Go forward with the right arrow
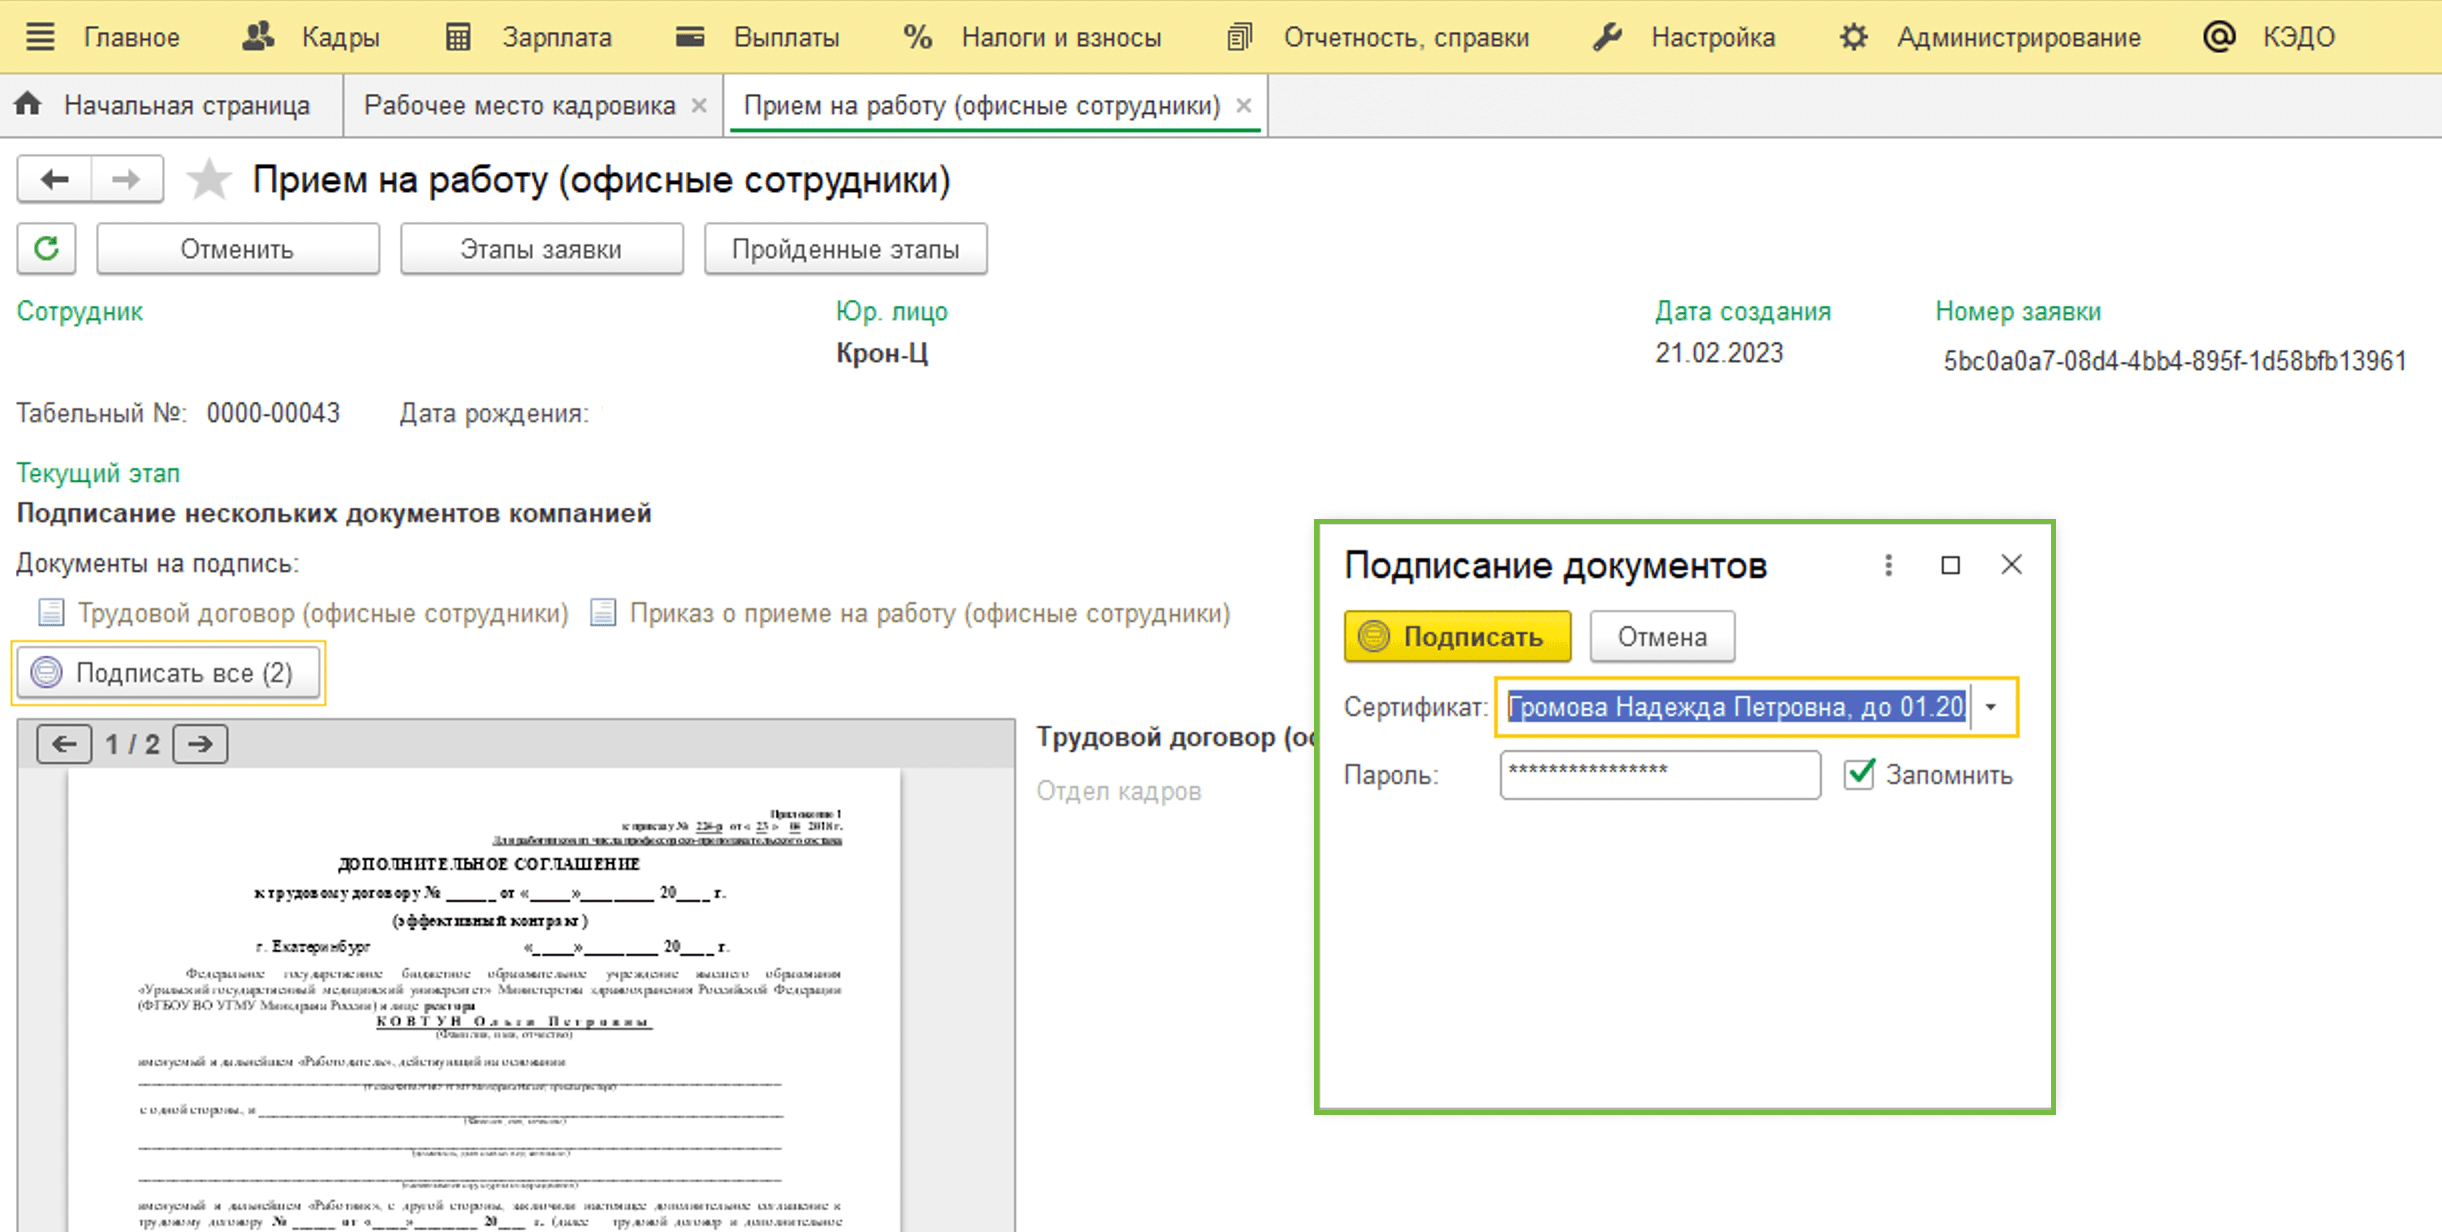 pos(127,180)
